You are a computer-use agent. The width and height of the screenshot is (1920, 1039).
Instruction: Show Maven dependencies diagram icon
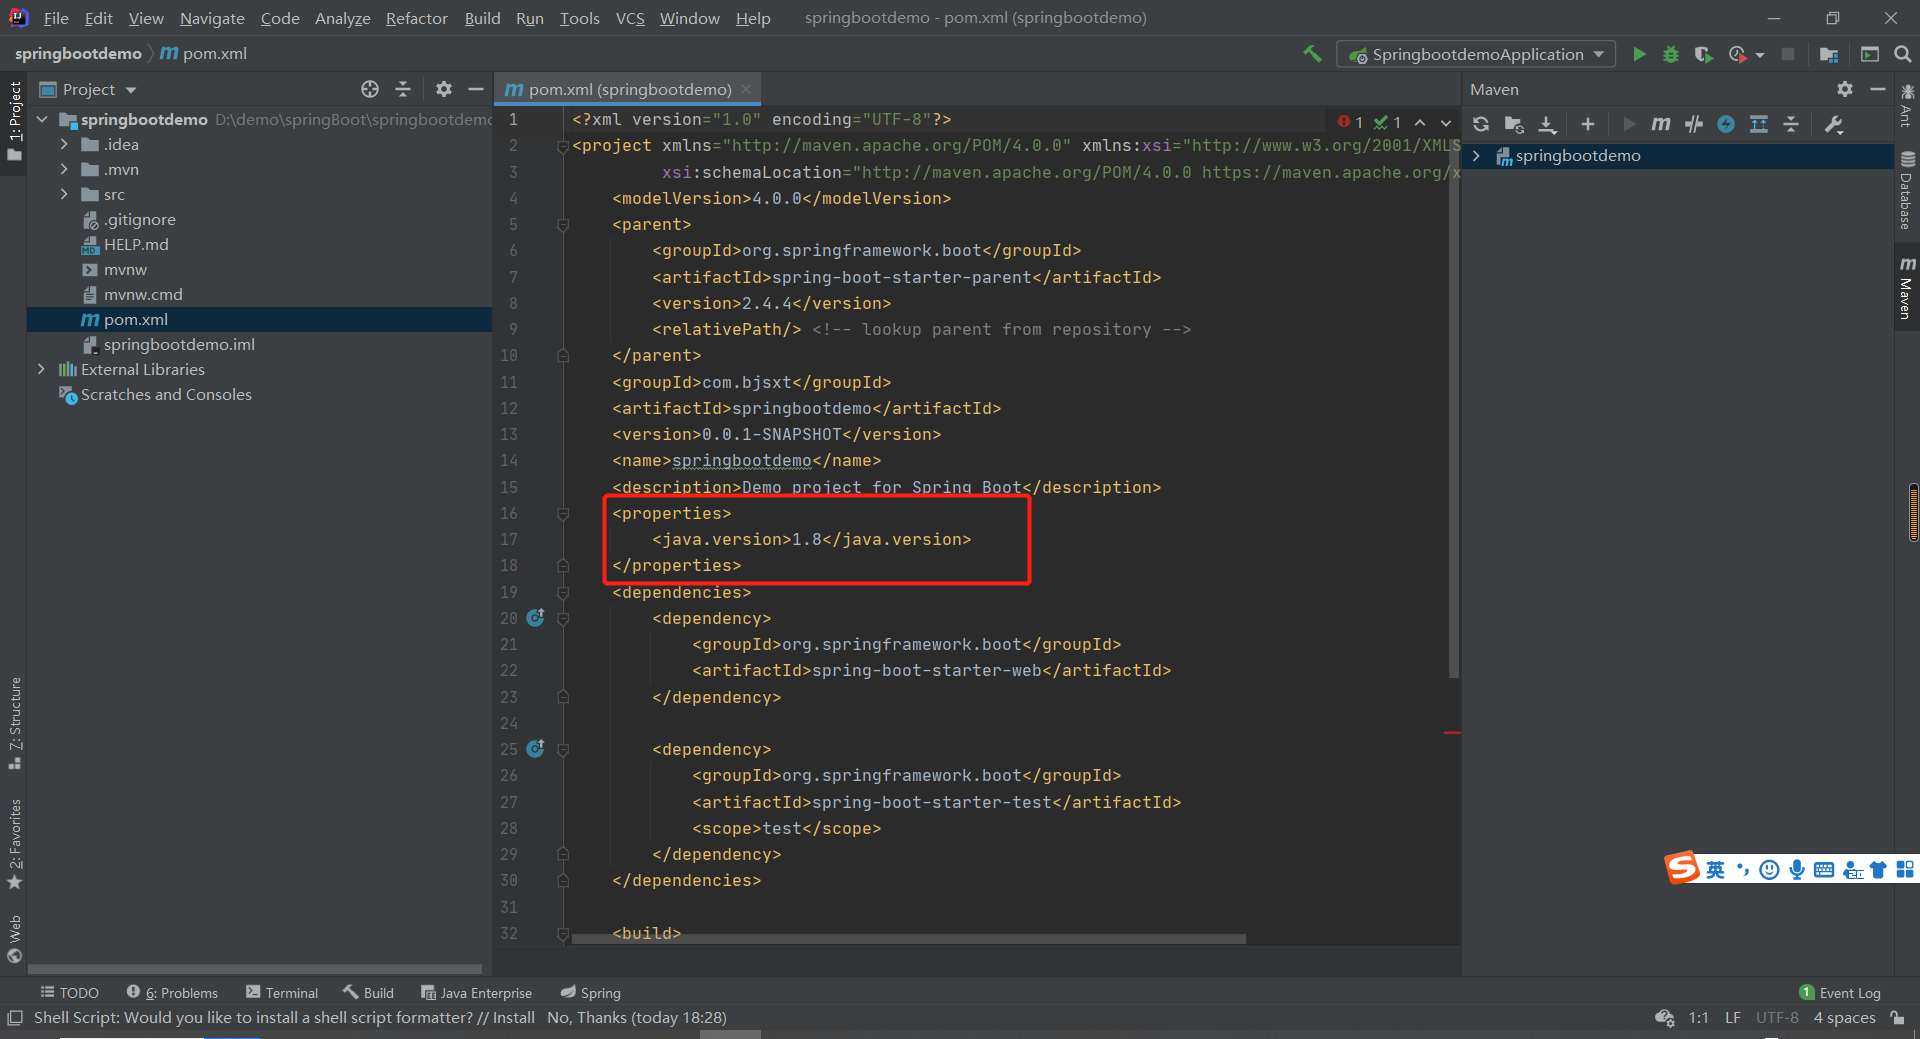point(1759,124)
